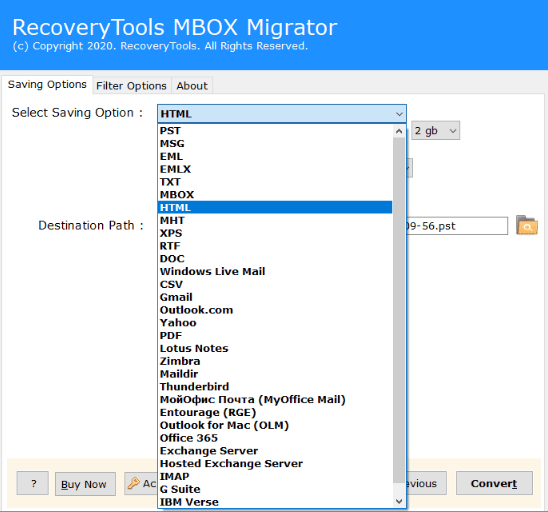Choose Hosted Exchange Server option
548x512 pixels.
pyautogui.click(x=275, y=463)
